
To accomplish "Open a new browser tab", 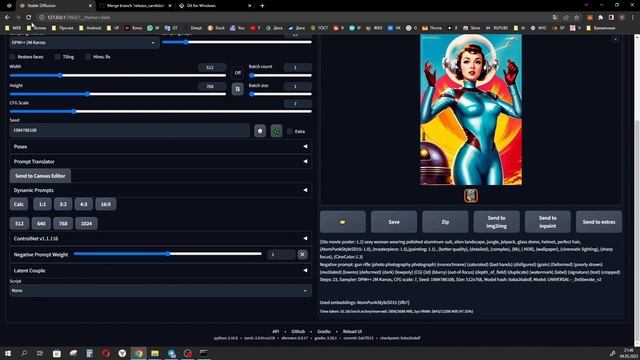I will click(262, 6).
